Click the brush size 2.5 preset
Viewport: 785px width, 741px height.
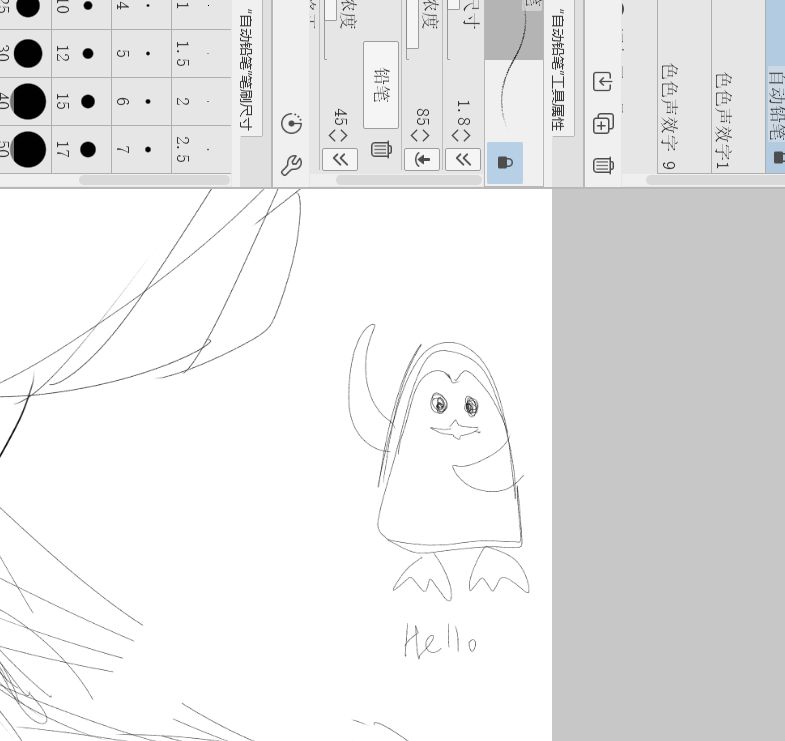pyautogui.click(x=202, y=149)
